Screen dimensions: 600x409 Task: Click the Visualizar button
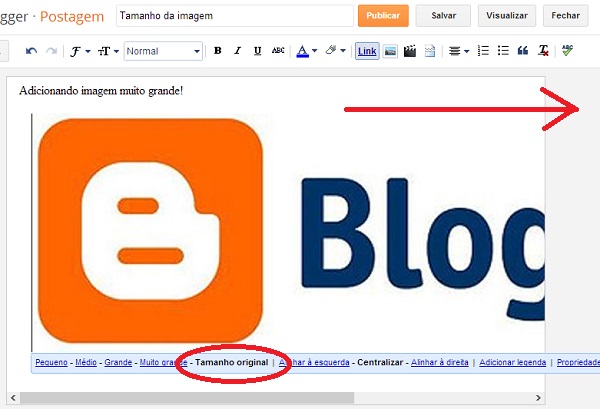click(507, 16)
